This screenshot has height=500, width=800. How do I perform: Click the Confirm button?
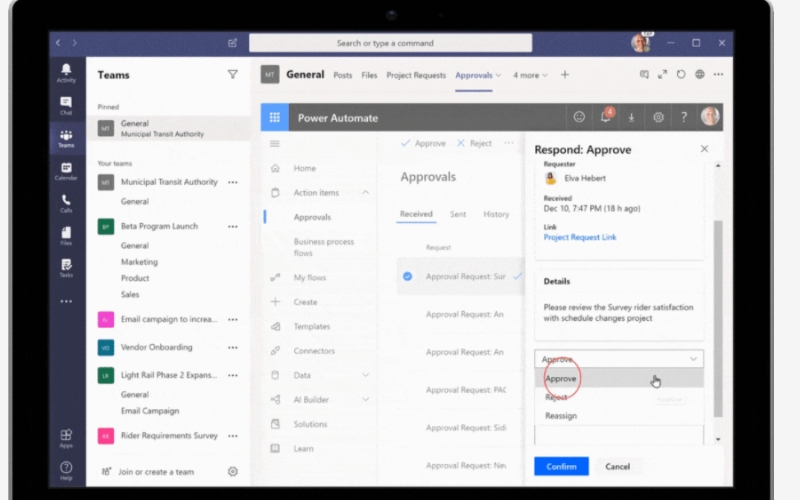[561, 466]
